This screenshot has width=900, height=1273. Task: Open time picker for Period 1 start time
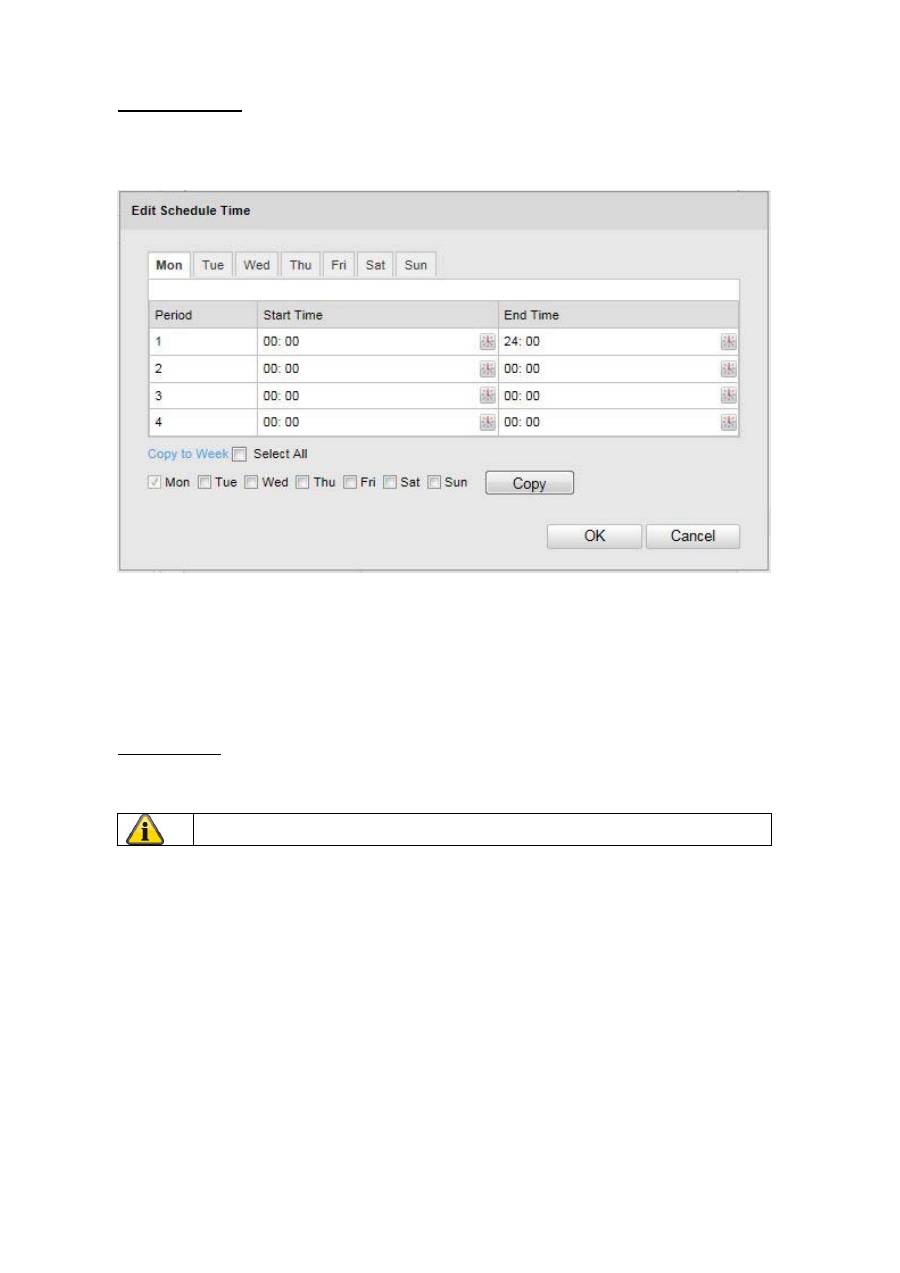coord(487,342)
